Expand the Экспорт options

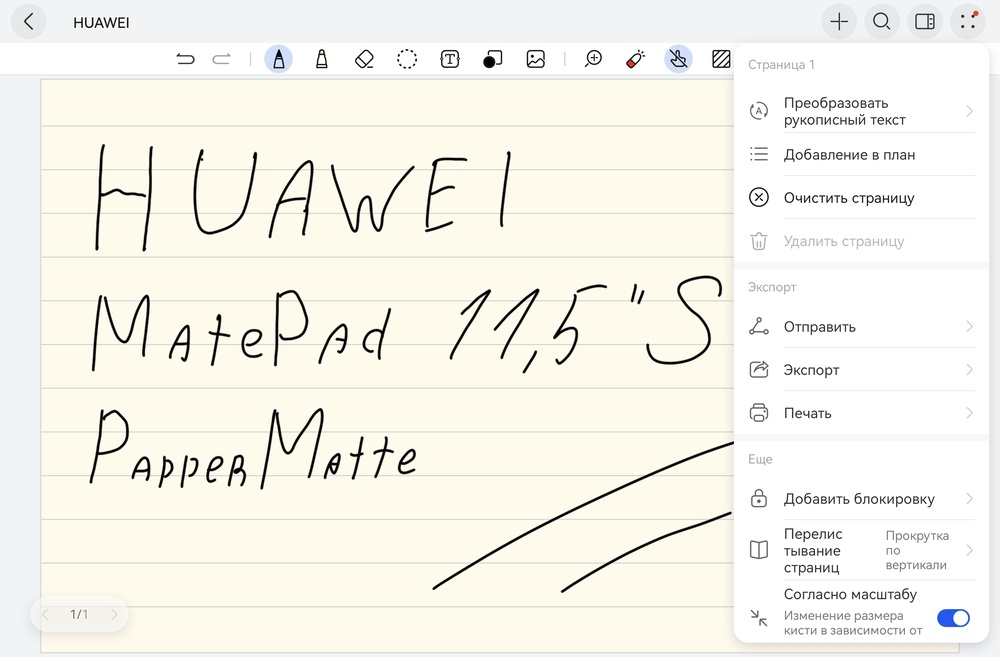[x=861, y=370]
